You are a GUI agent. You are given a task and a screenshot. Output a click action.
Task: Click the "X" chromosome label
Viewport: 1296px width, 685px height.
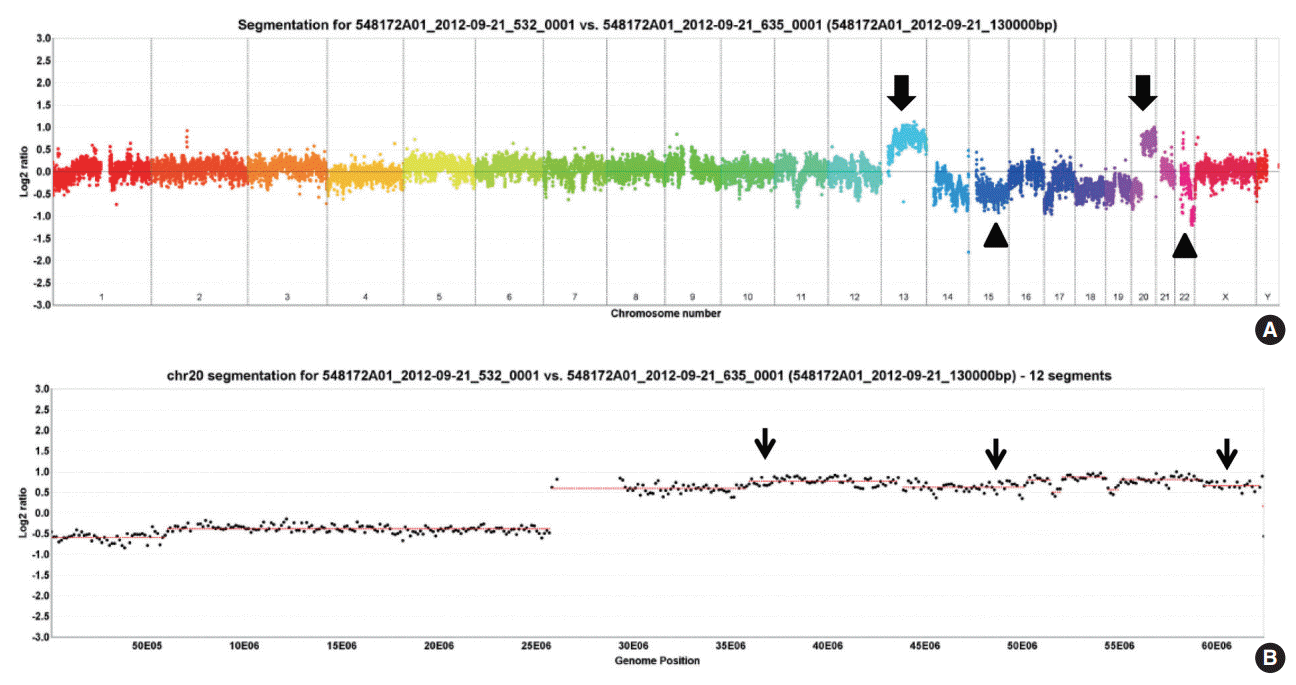(x=1225, y=298)
